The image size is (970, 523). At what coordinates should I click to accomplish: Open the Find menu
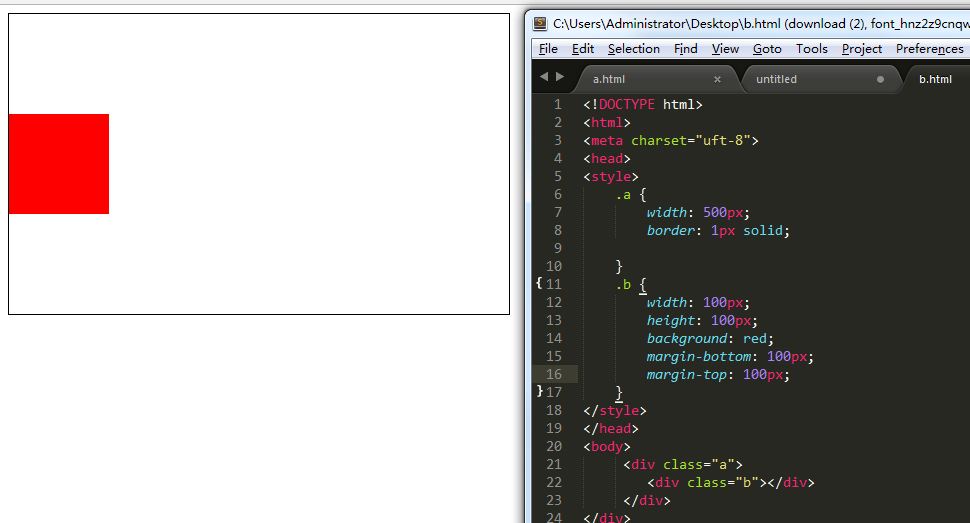(x=685, y=49)
